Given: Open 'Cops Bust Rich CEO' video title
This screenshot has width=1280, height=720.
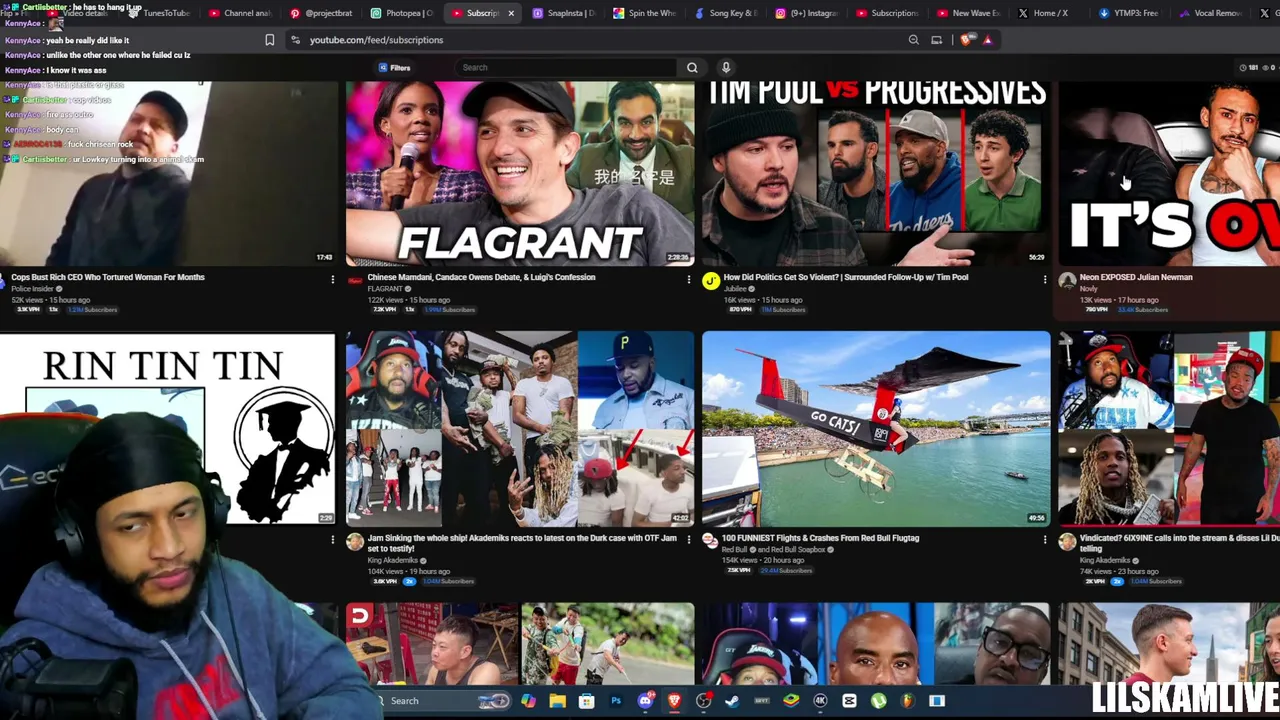Looking at the screenshot, I should (108, 277).
